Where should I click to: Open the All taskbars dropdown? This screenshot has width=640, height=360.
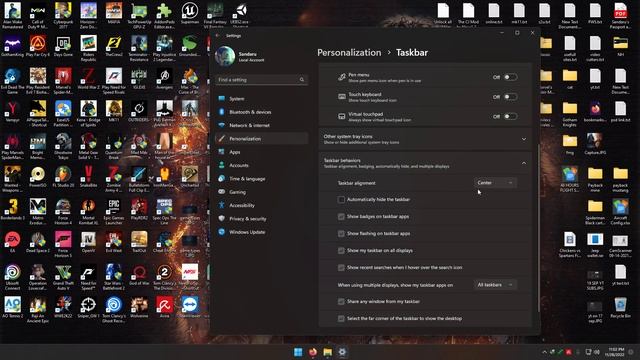coord(495,285)
